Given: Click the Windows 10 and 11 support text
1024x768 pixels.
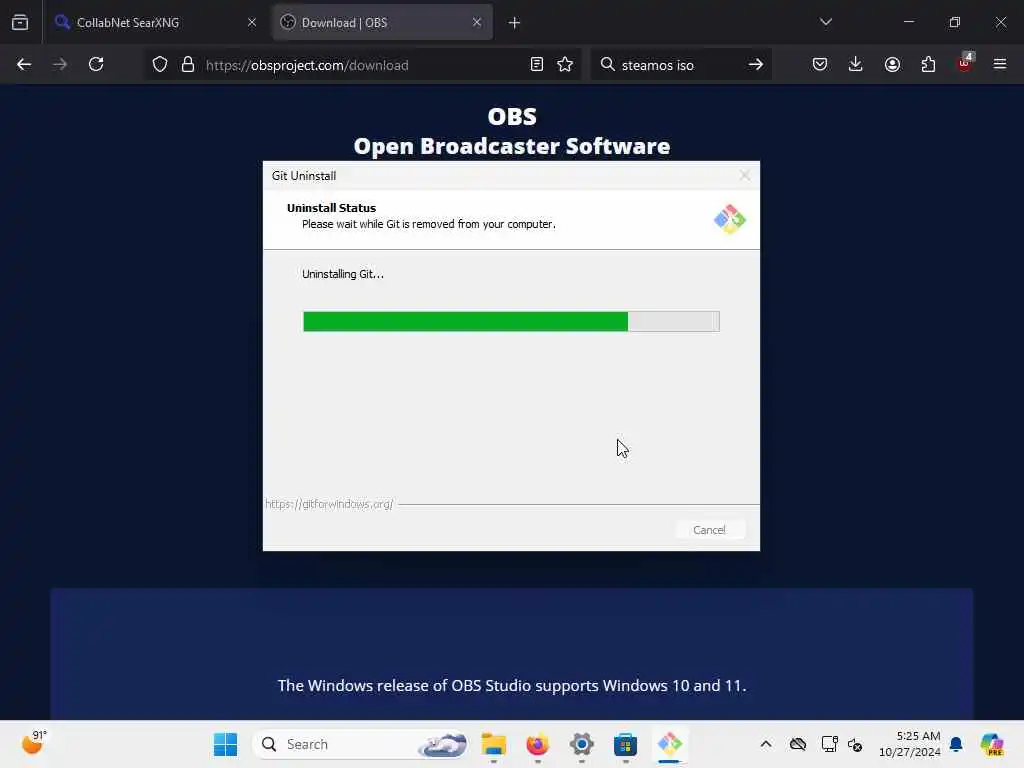Looking at the screenshot, I should click(512, 685).
